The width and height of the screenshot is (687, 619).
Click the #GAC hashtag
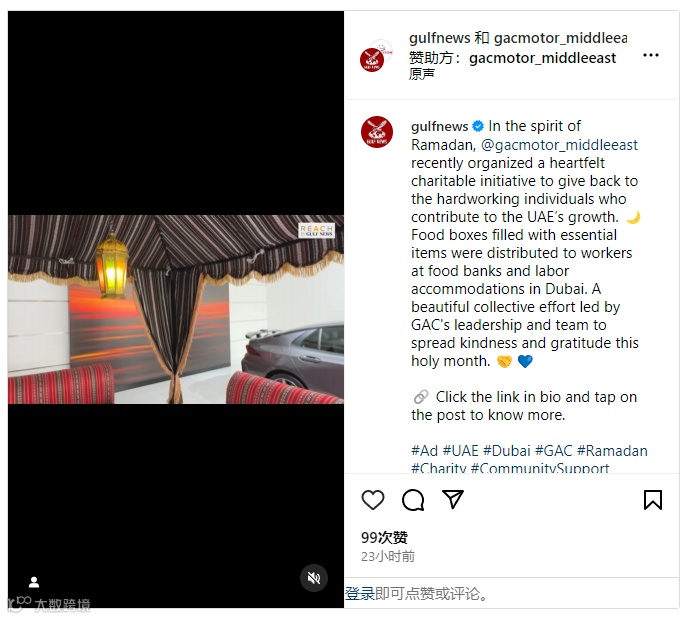coord(554,450)
